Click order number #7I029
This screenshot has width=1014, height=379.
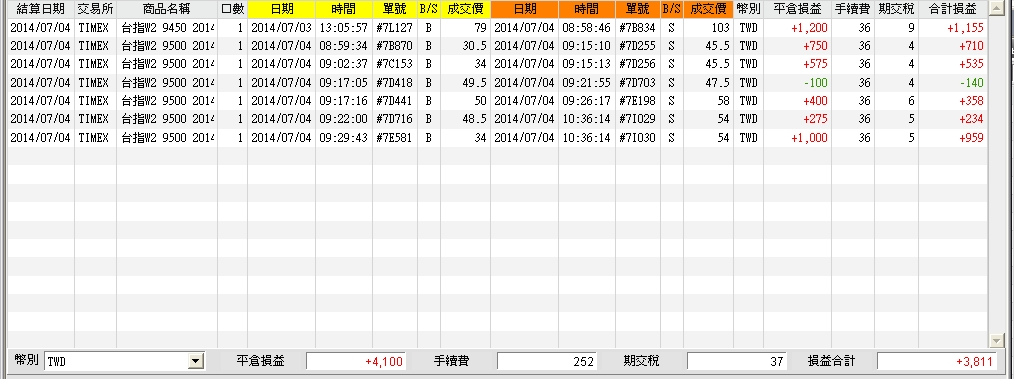[637, 119]
